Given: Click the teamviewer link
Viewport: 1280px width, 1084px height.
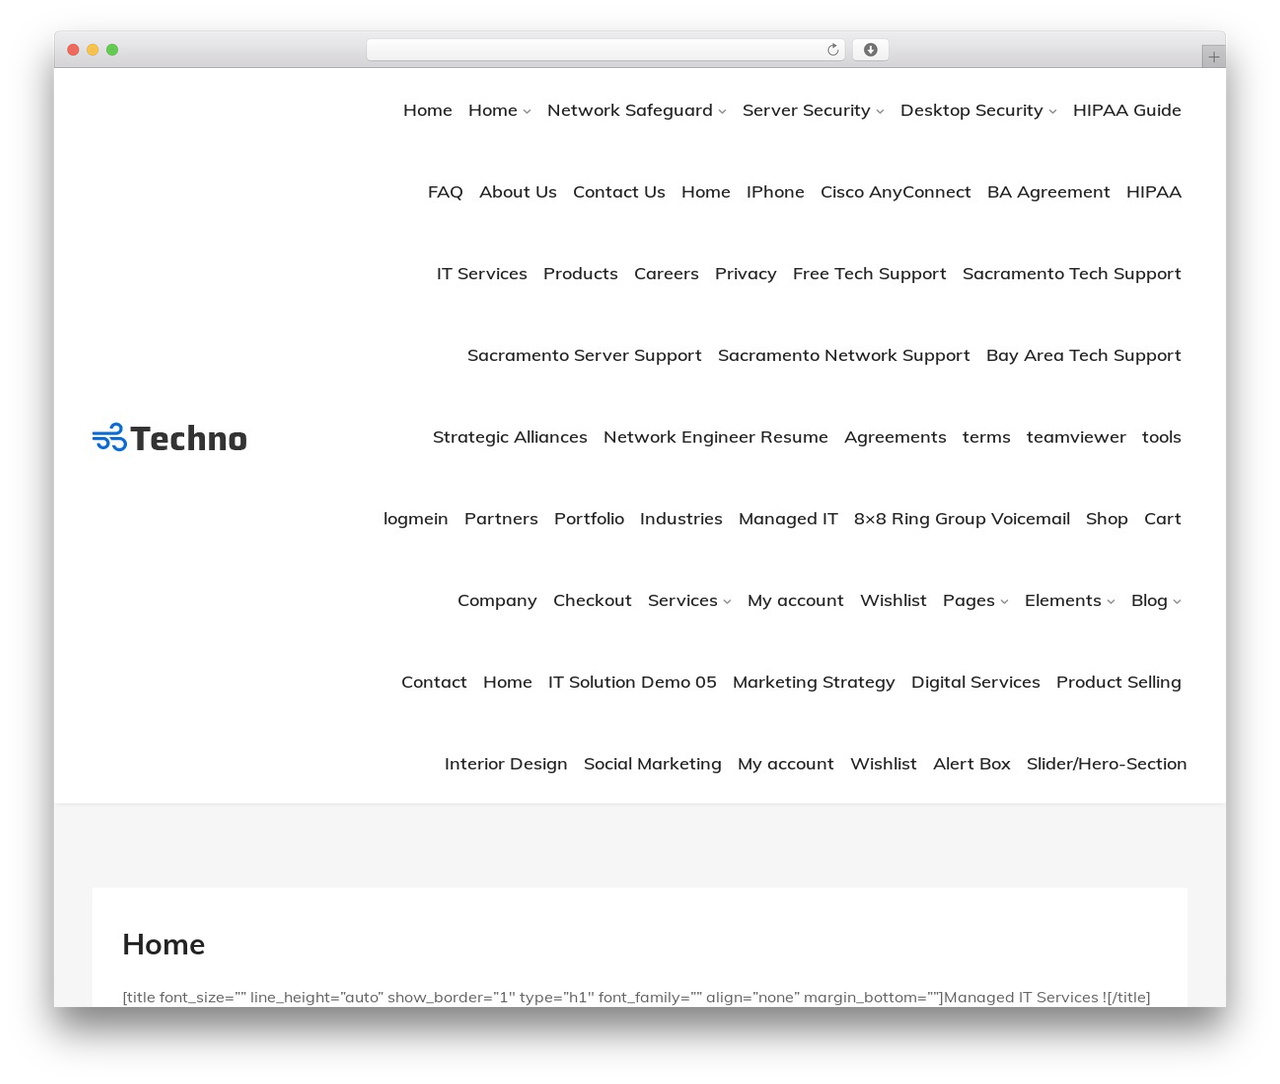Looking at the screenshot, I should click(1076, 437).
